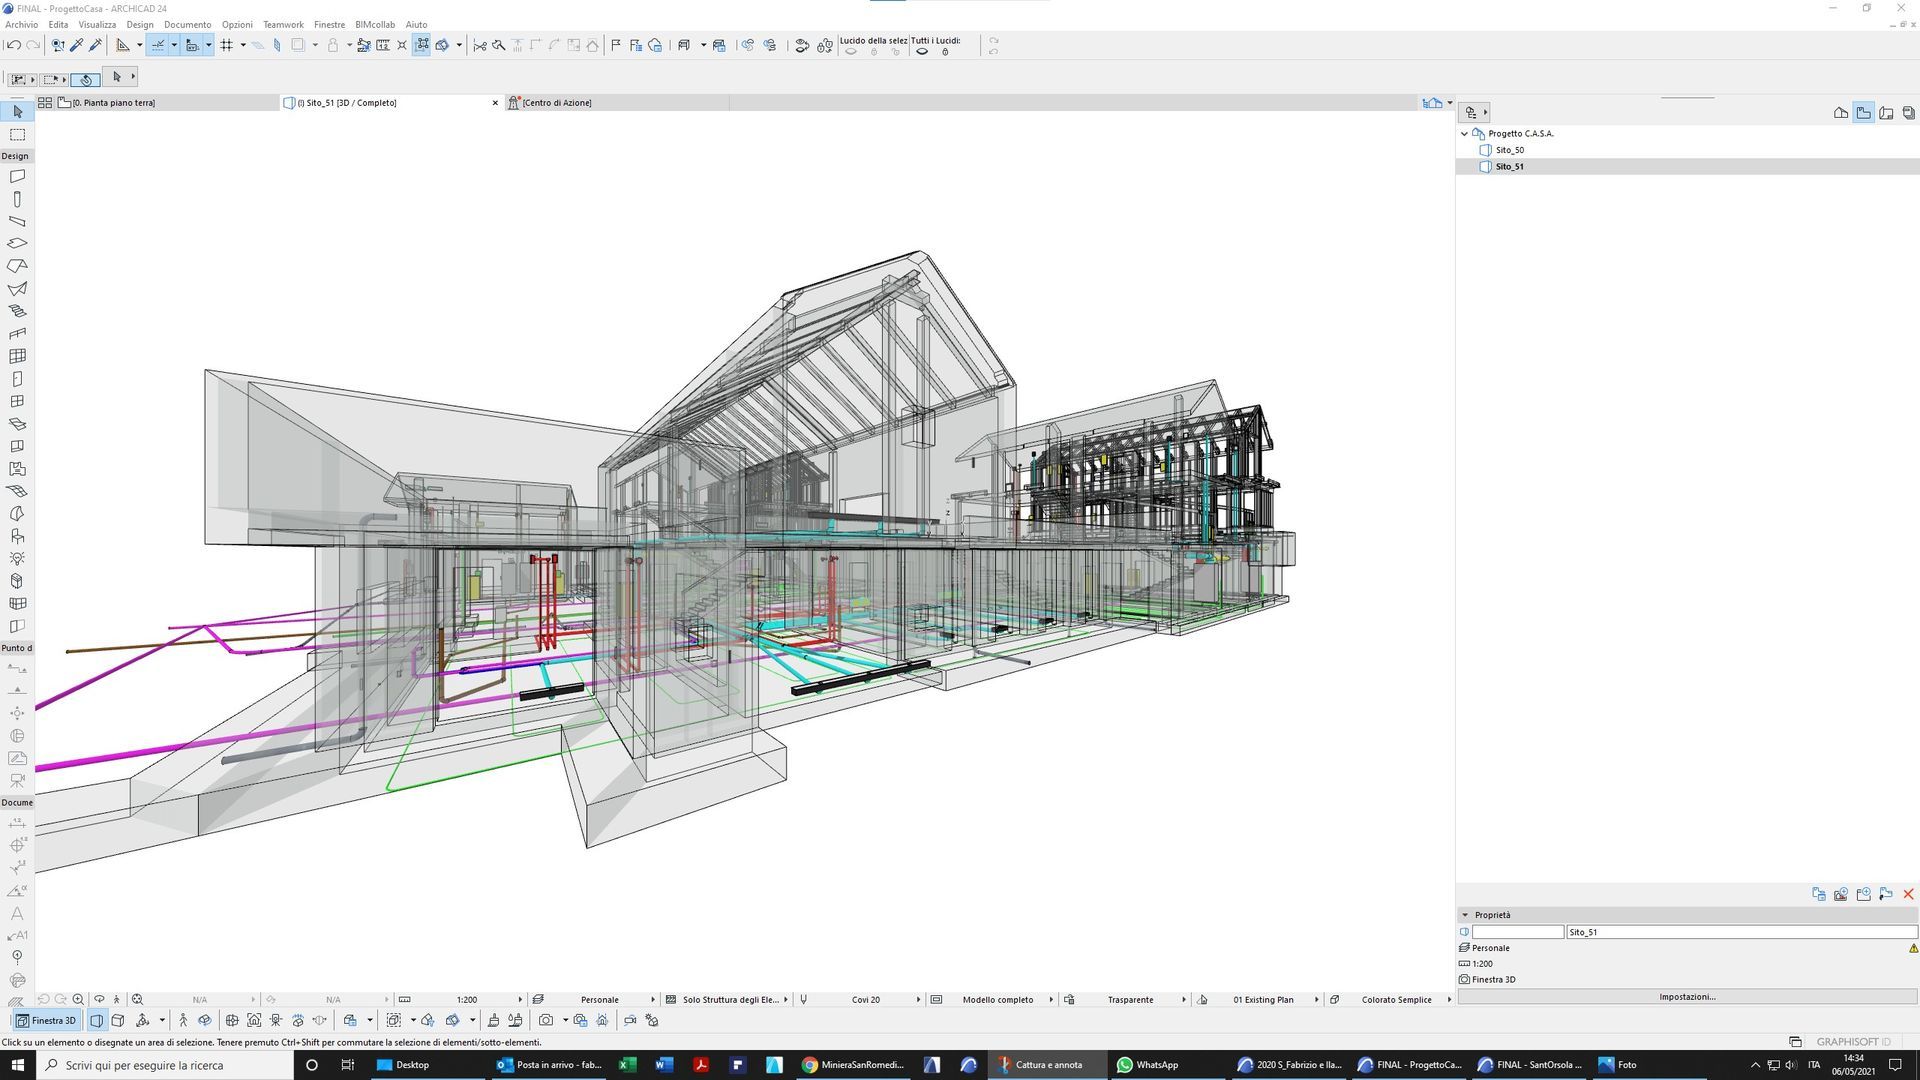The width and height of the screenshot is (1920, 1080).
Task: Click the Inject Parameters syringe icon
Action: 95,45
